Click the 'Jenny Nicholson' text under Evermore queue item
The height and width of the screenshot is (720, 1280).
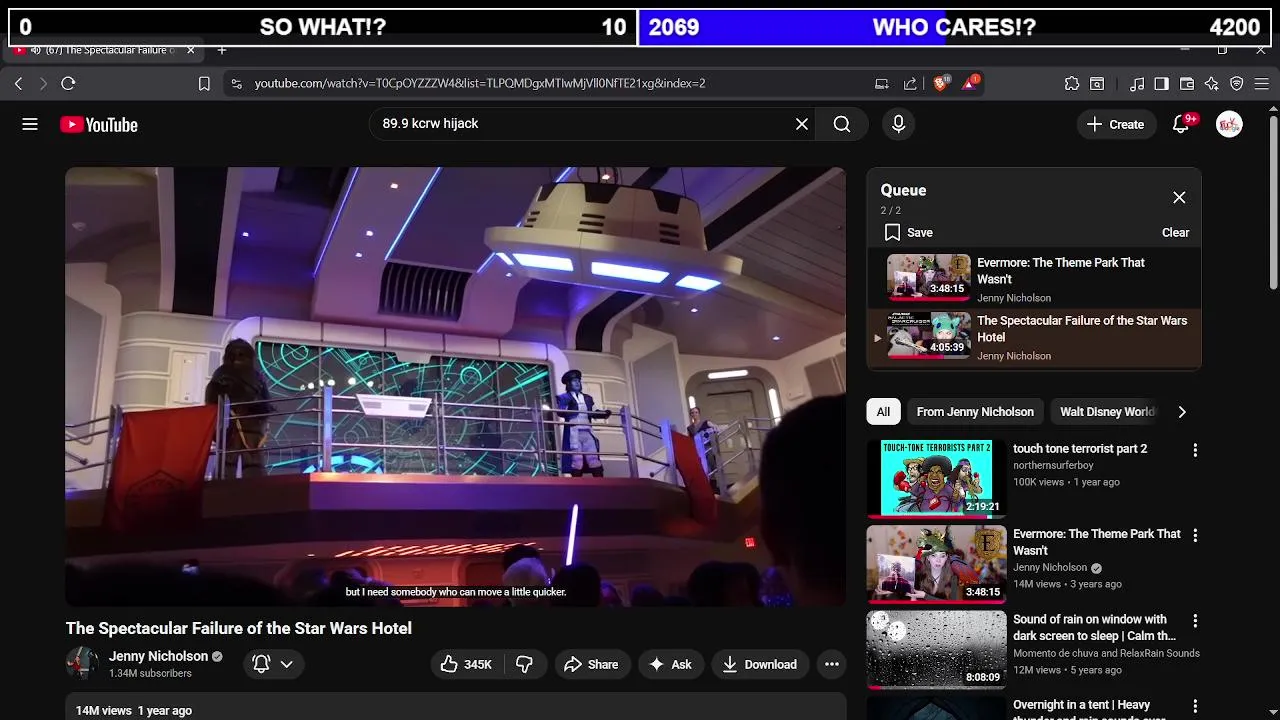click(1014, 298)
